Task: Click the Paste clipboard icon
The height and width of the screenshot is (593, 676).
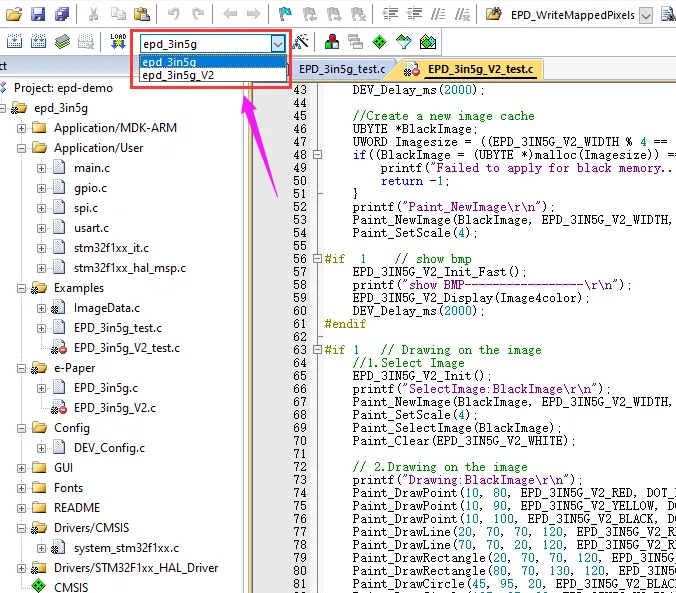Action: click(141, 14)
